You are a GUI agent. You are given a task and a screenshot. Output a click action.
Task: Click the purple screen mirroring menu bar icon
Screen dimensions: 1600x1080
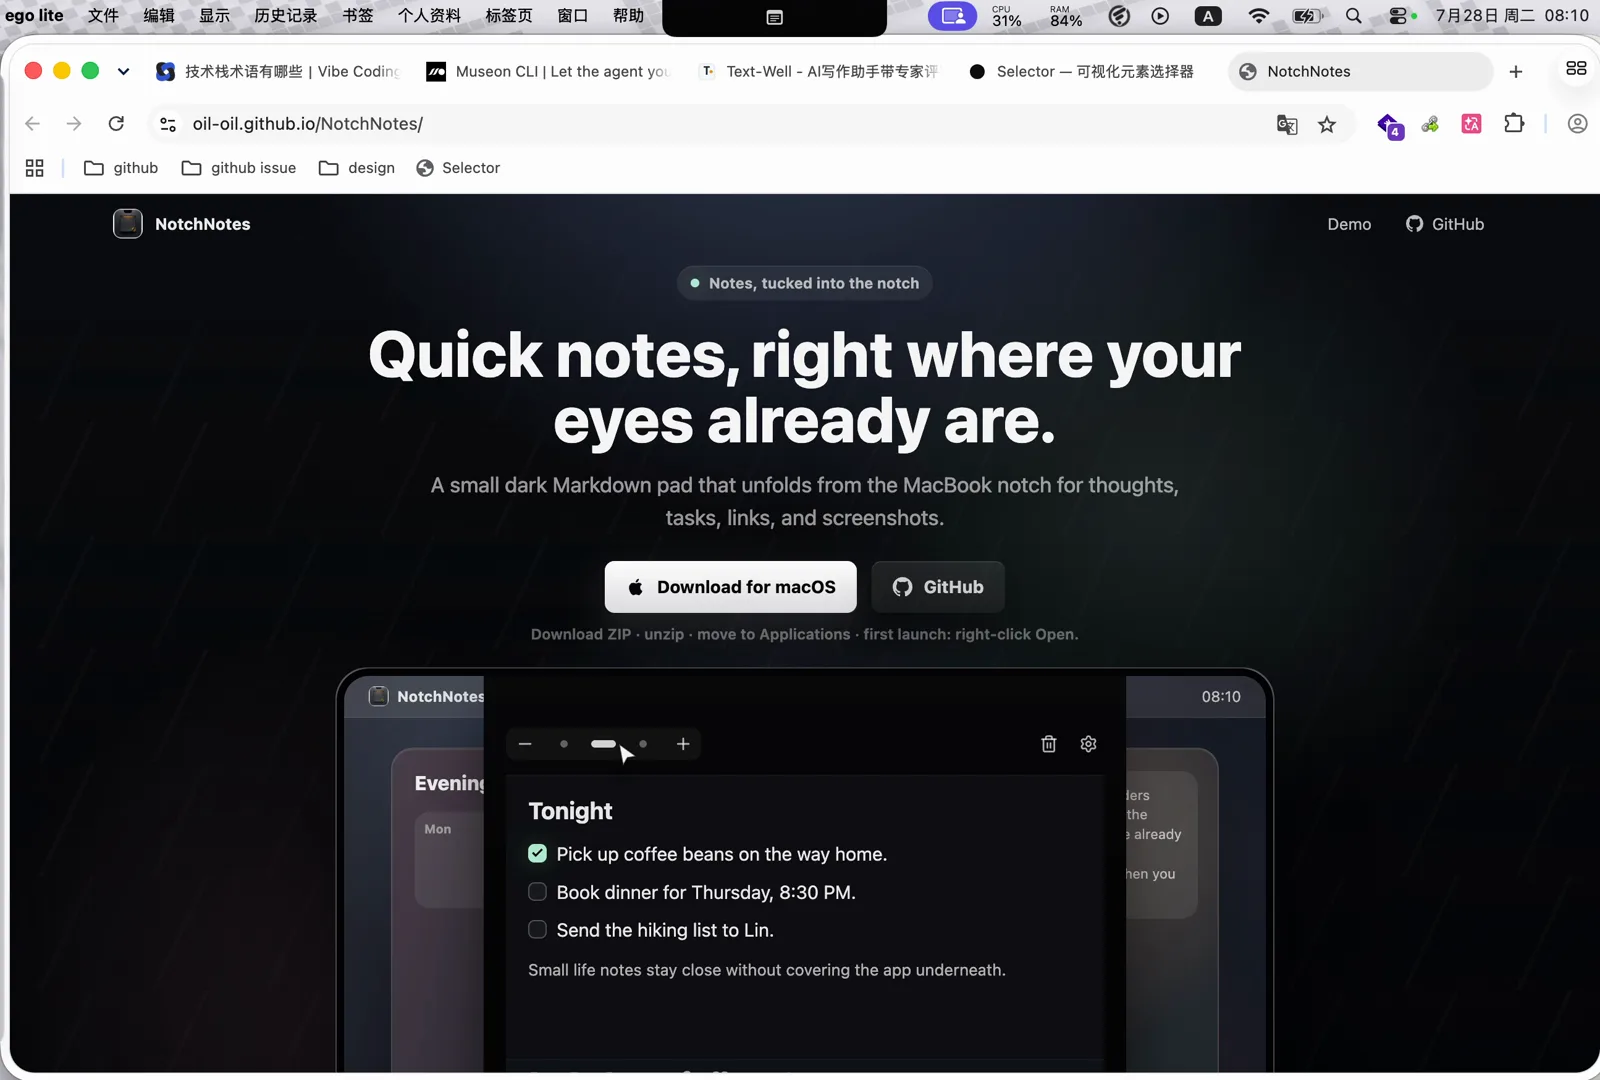(953, 16)
